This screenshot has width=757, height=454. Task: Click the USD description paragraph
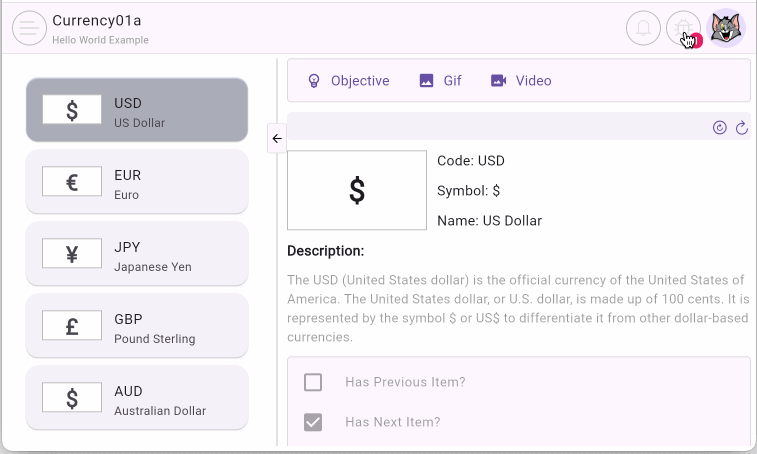[x=516, y=309]
